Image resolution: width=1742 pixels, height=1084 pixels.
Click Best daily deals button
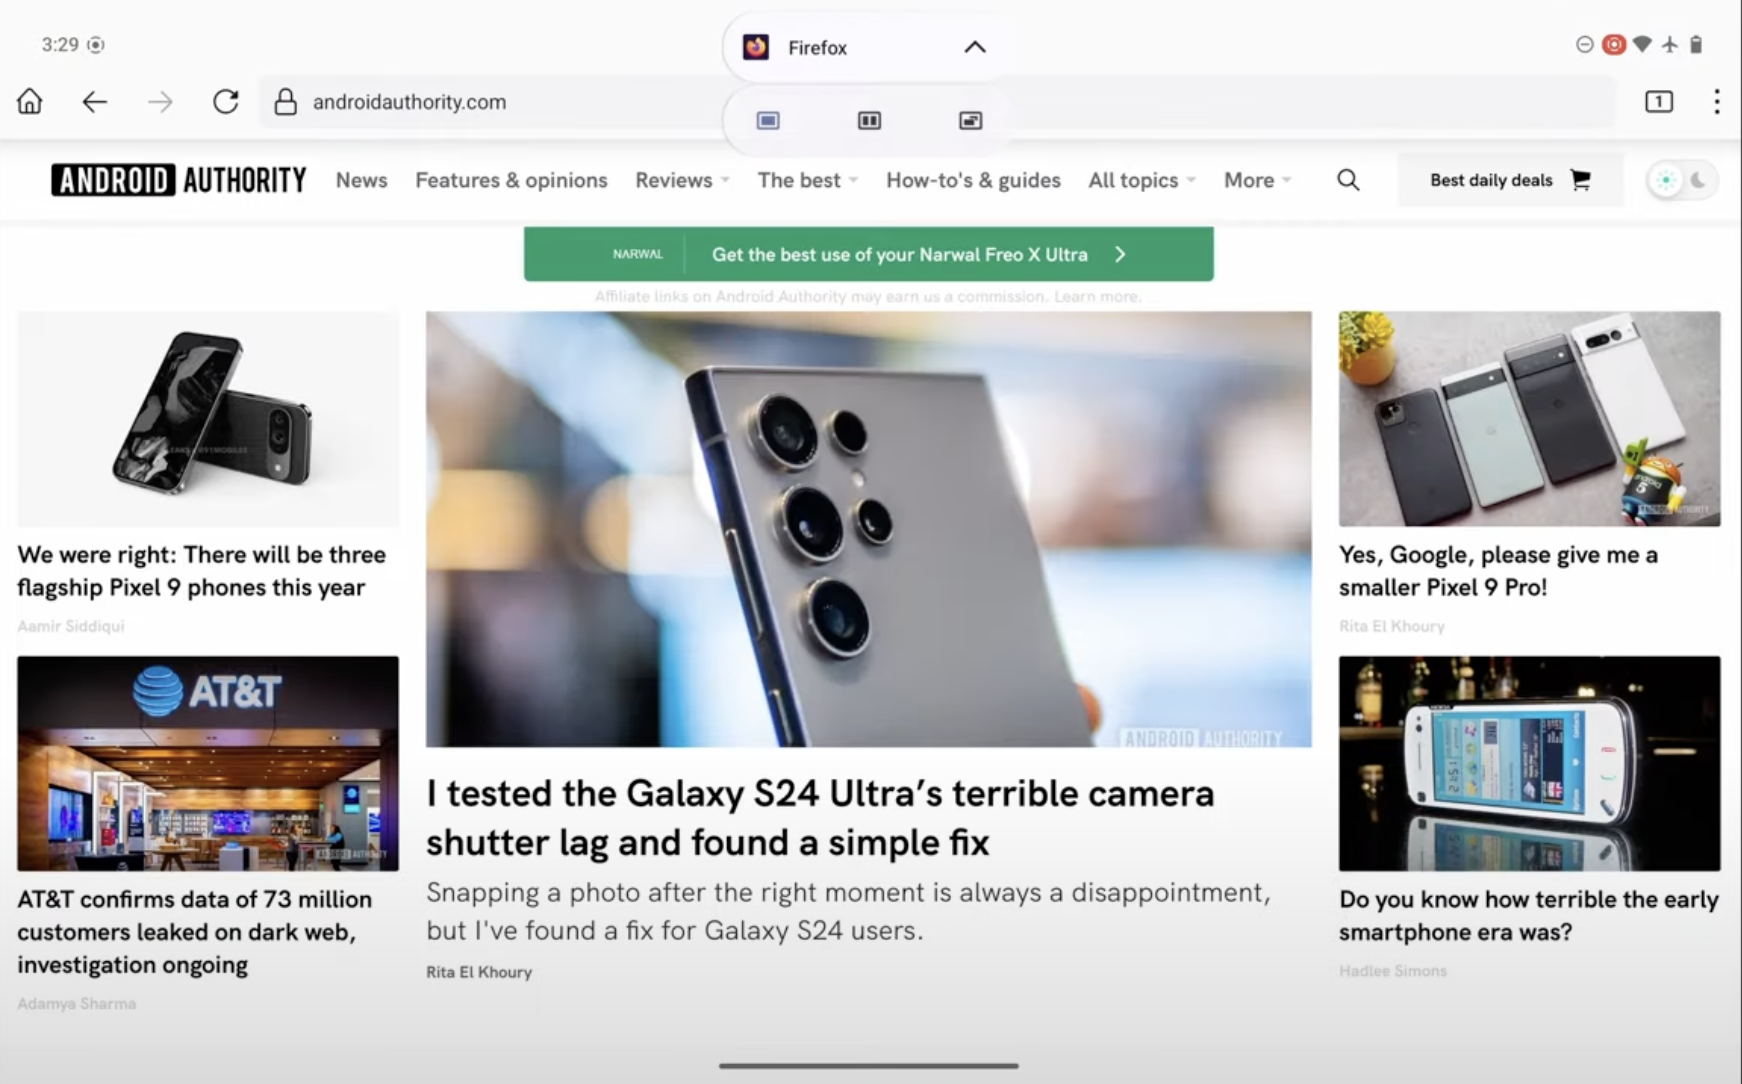pyautogui.click(x=1510, y=180)
